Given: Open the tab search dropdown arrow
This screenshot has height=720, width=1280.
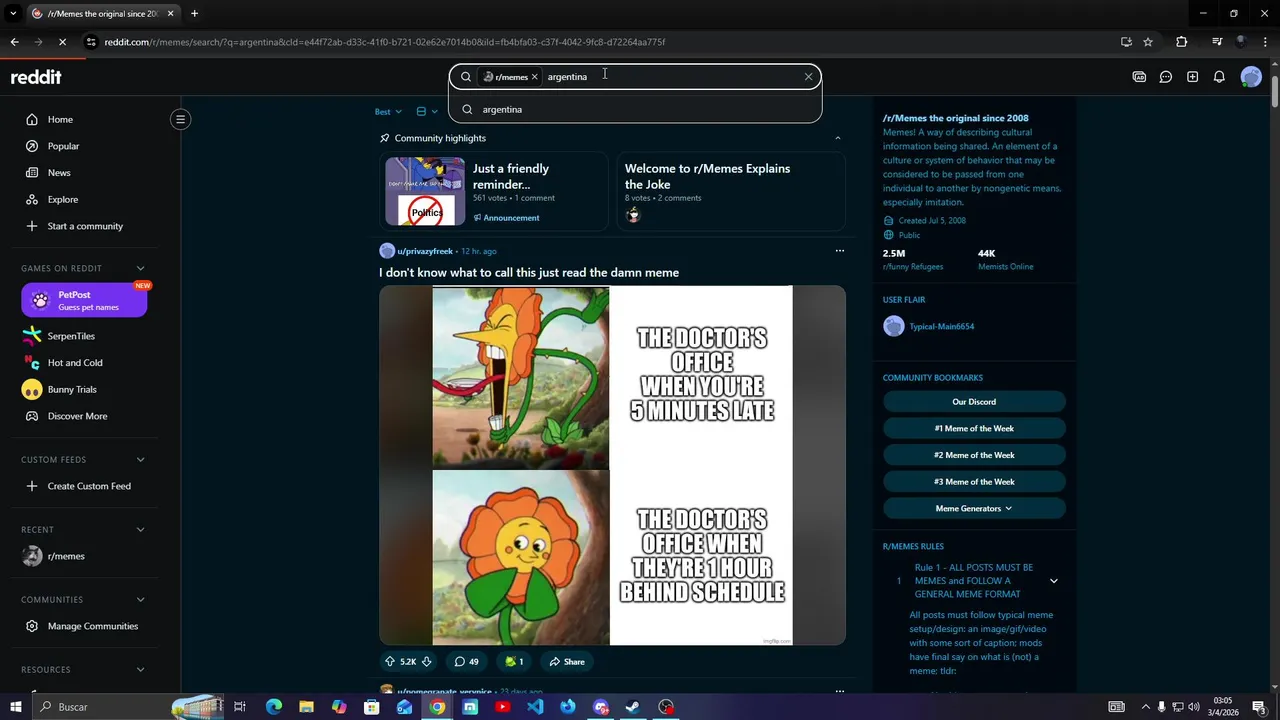Looking at the screenshot, I should point(13,13).
